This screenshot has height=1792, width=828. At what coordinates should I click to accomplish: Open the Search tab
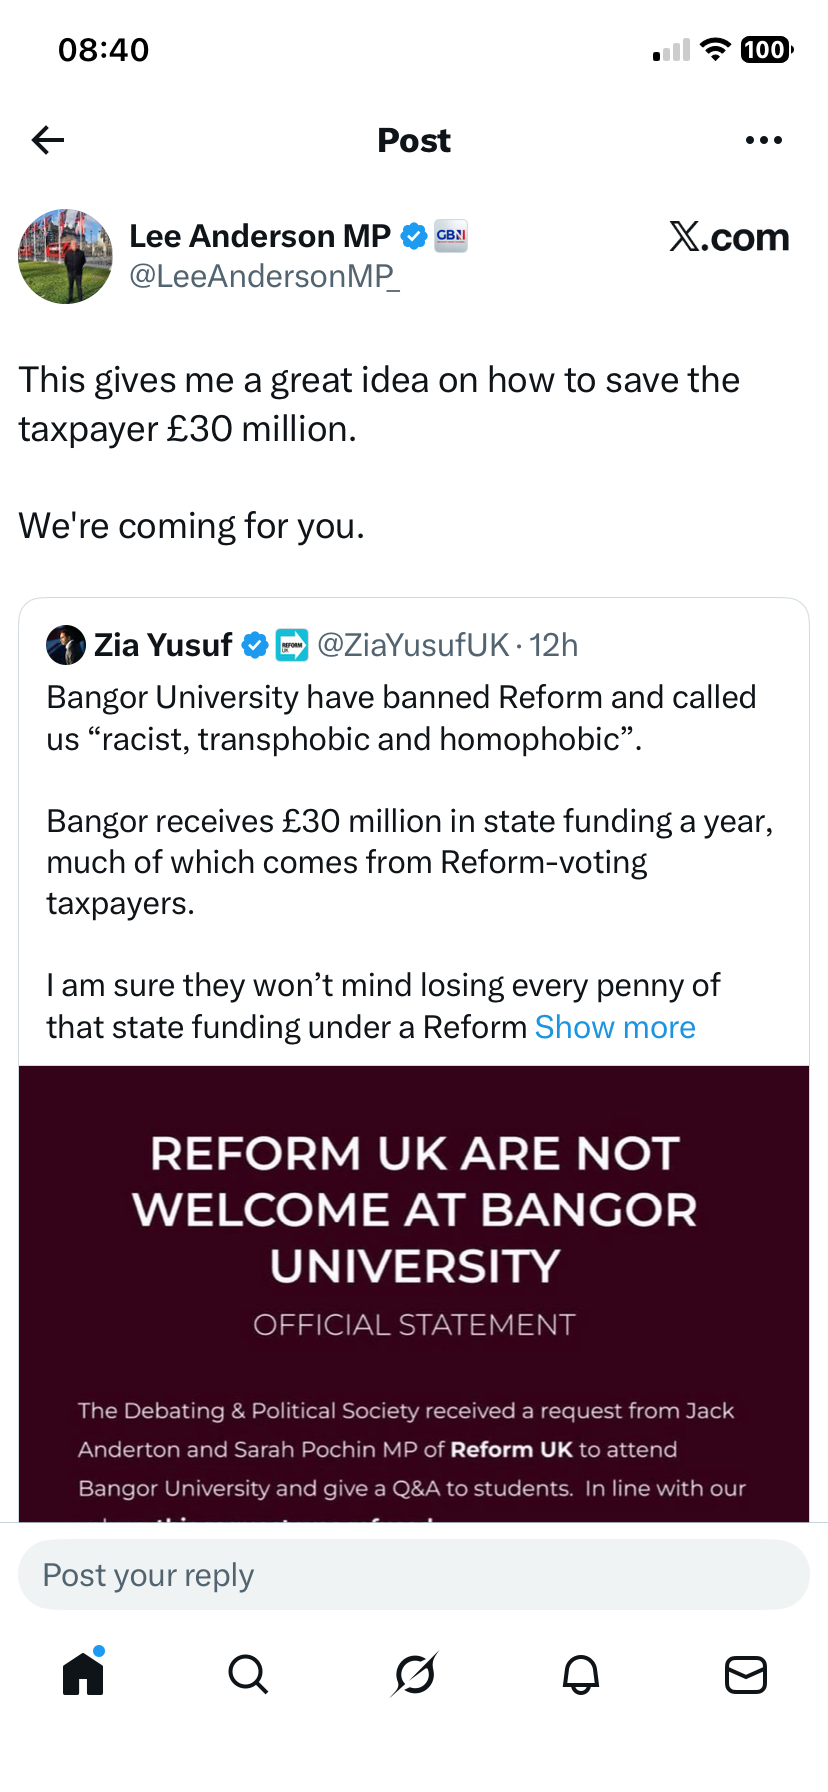[x=248, y=1673]
